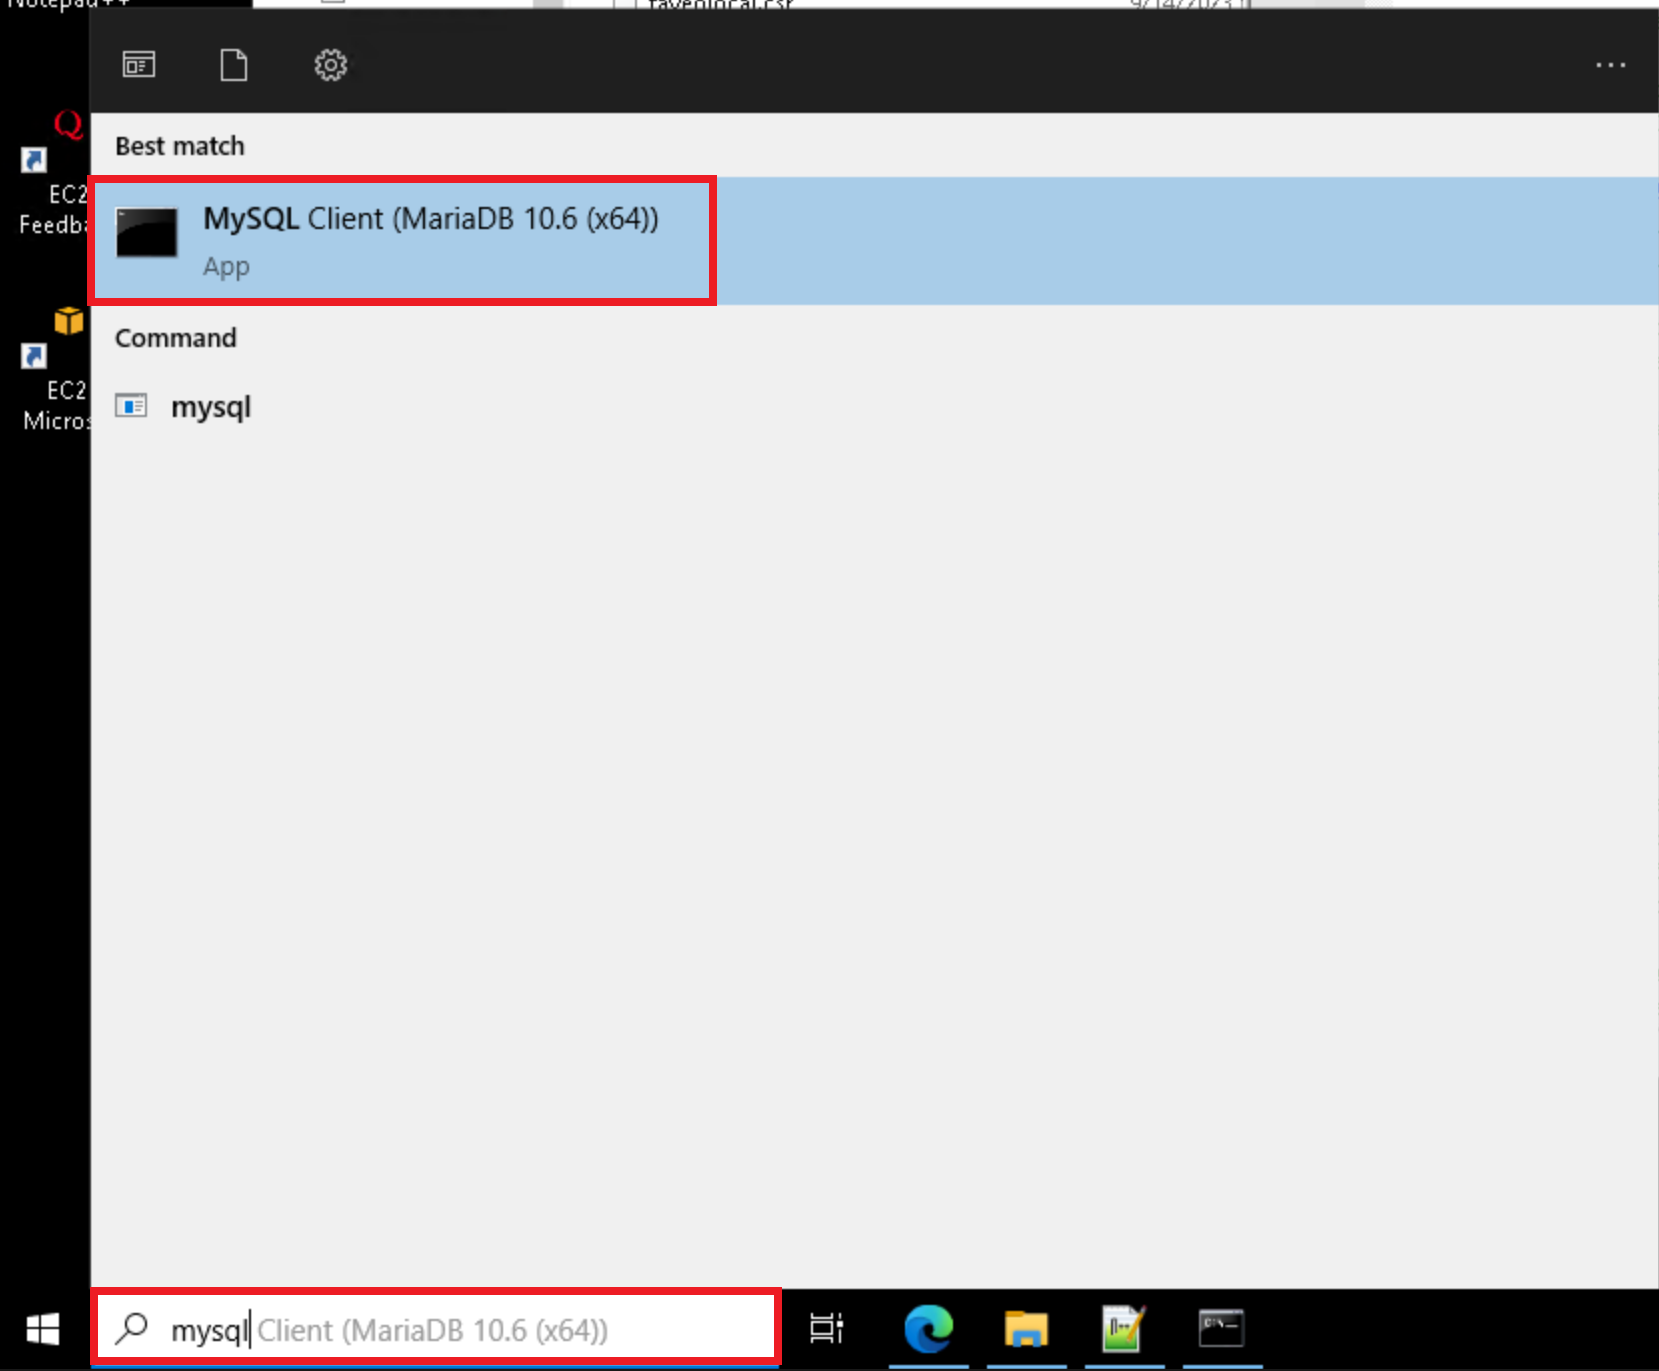Viewport: 1659px width, 1371px height.
Task: Click the search magnifier icon
Action: click(x=131, y=1329)
